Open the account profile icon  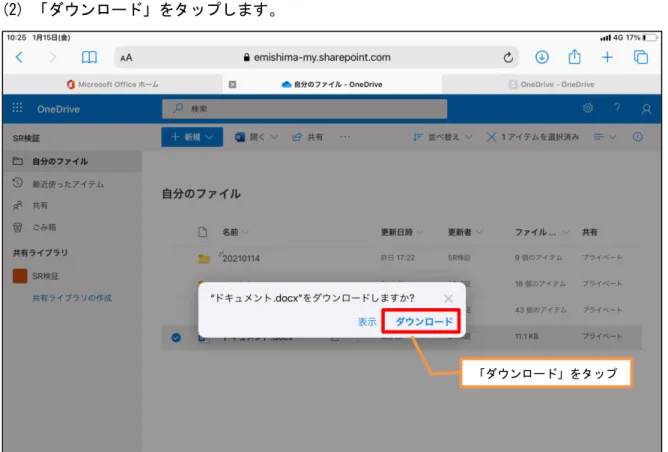646,109
